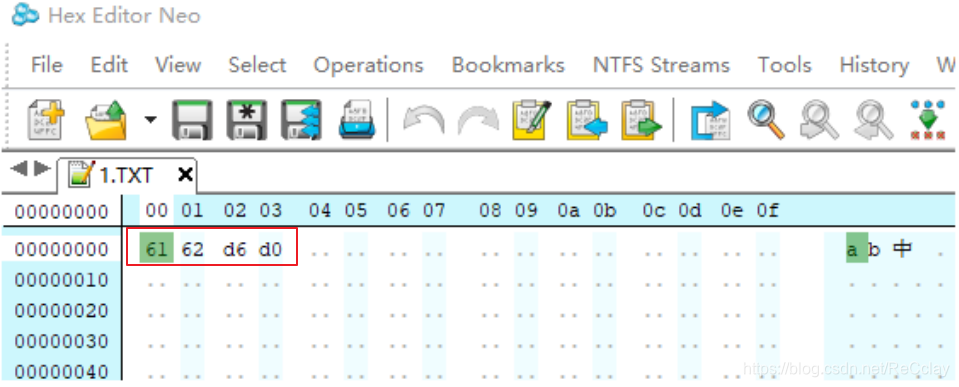Click row offset 00000020
This screenshot has height=387, width=959.
point(61,311)
